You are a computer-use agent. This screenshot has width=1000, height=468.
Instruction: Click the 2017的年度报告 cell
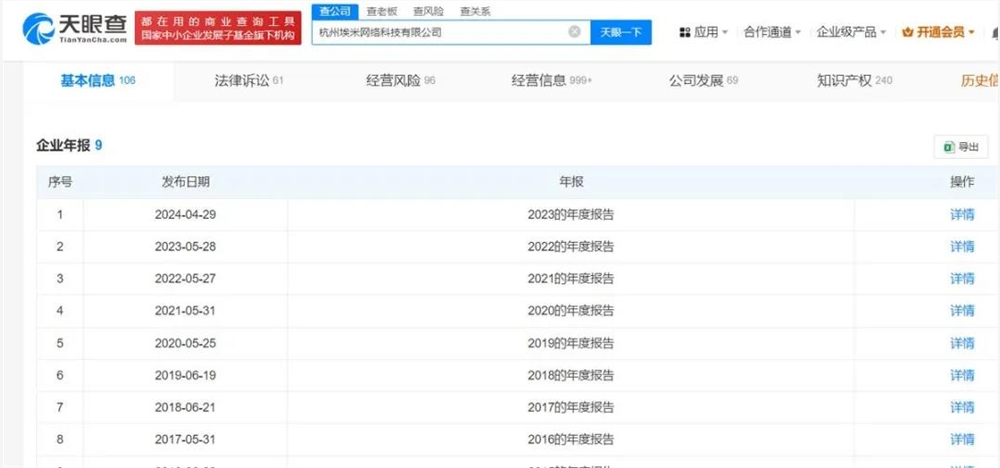click(571, 407)
